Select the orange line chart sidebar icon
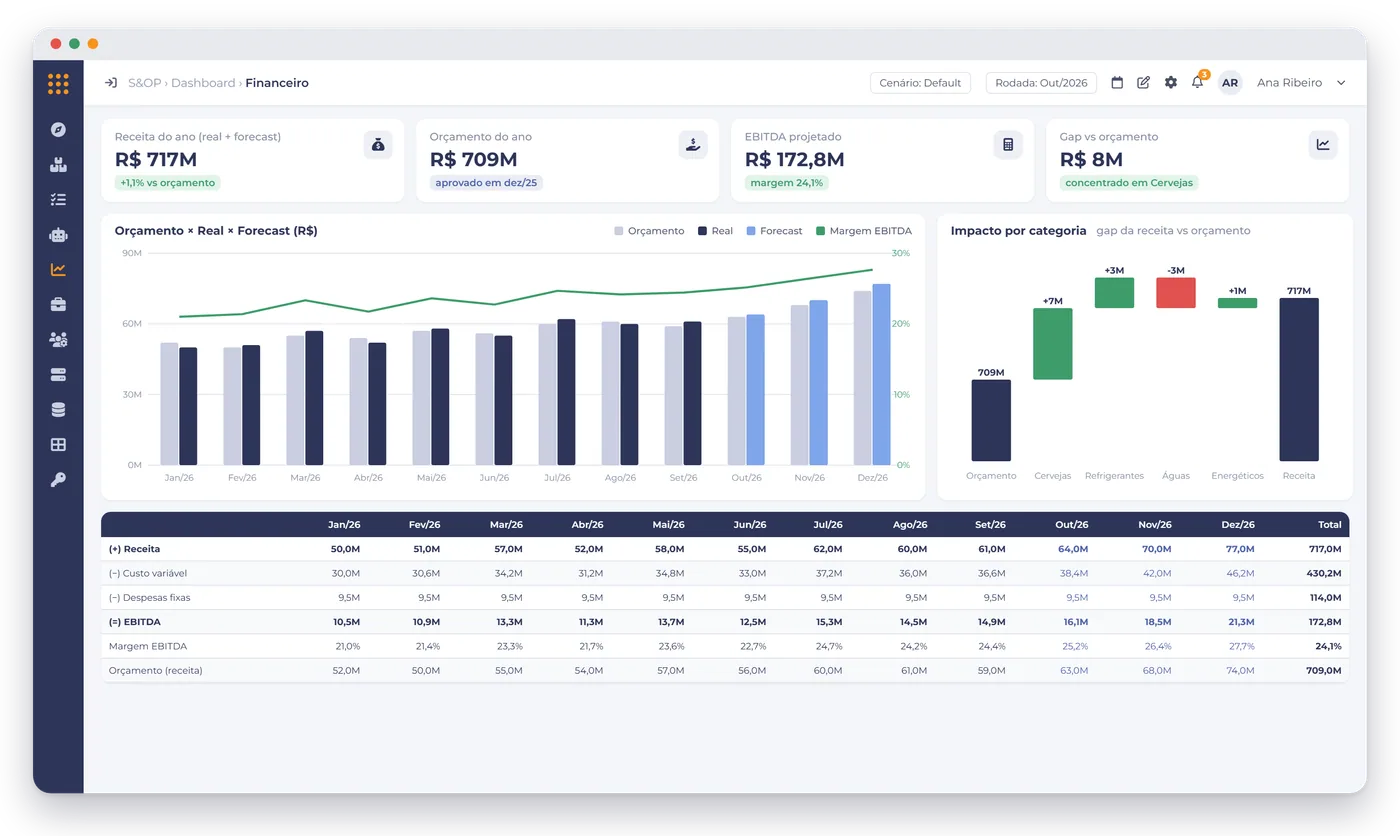The image size is (1400, 836). pos(58,269)
